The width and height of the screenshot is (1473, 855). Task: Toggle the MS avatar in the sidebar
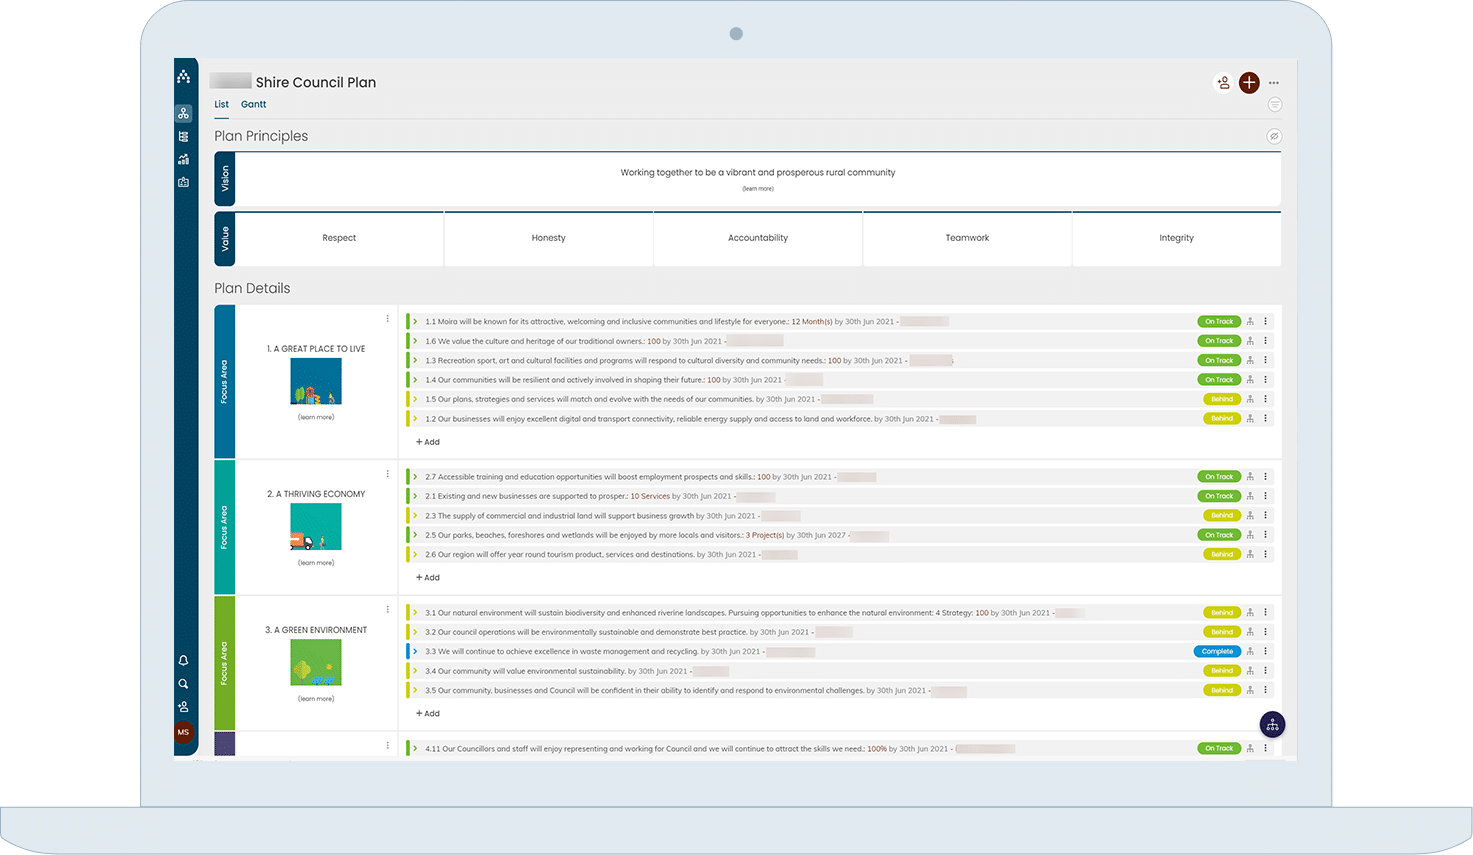[183, 732]
